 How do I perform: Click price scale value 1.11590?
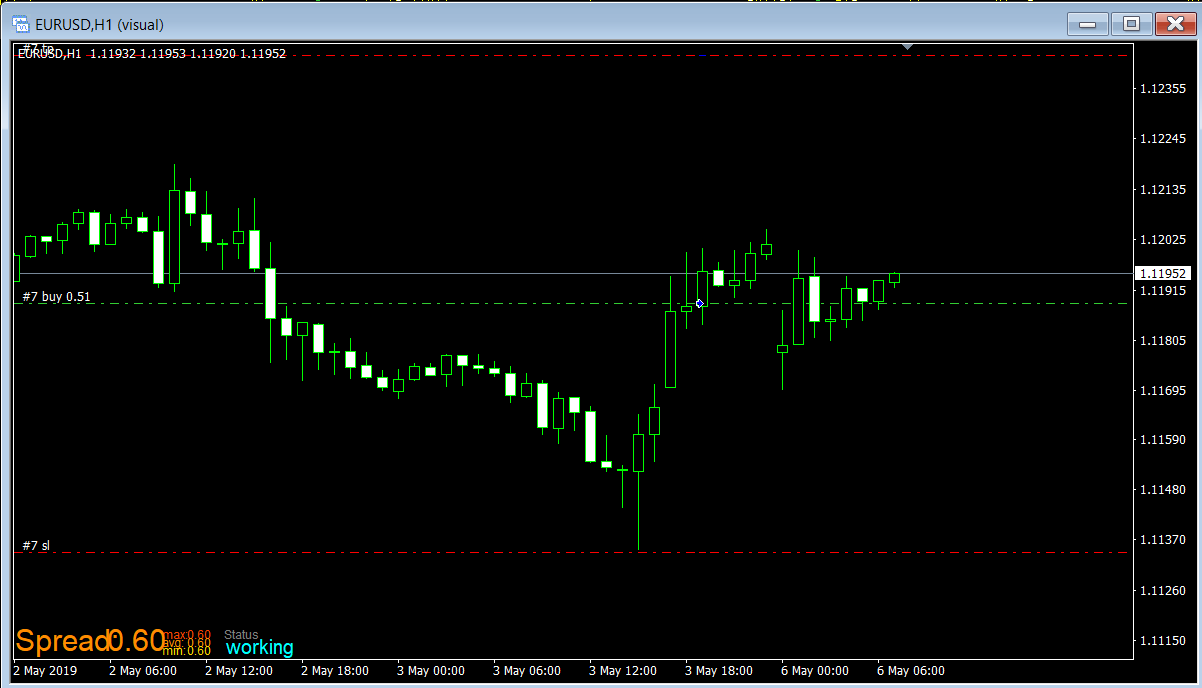1163,440
